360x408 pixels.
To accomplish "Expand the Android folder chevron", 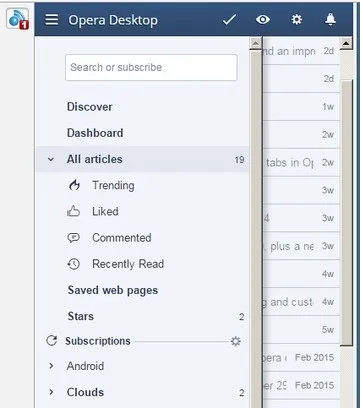I will tap(51, 366).
